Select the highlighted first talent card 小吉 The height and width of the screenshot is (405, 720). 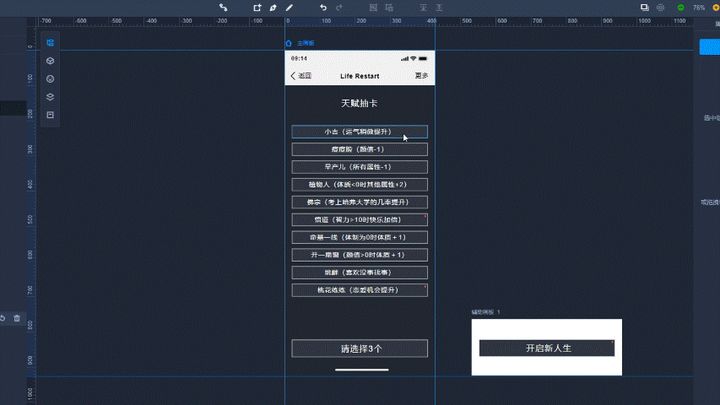(x=360, y=132)
